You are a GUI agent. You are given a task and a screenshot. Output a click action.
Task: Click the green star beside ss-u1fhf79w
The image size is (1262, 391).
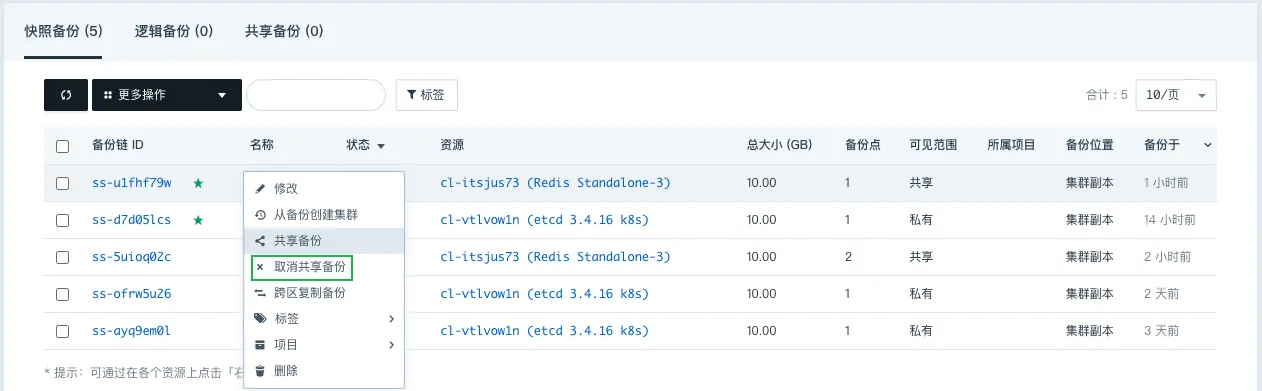198,183
